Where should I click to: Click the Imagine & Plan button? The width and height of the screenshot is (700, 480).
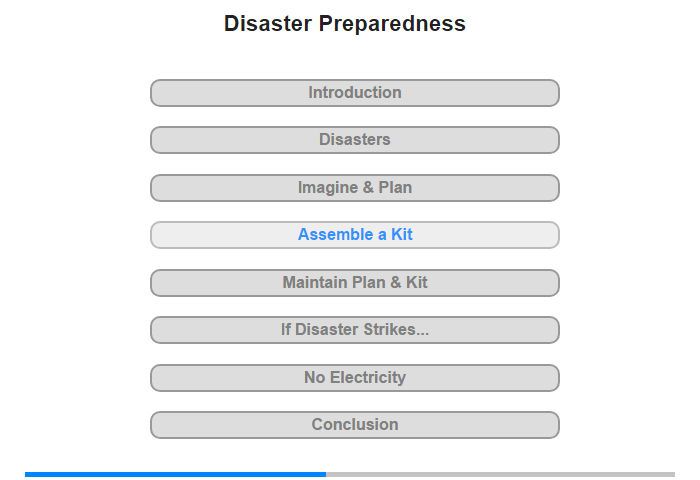(x=354, y=188)
